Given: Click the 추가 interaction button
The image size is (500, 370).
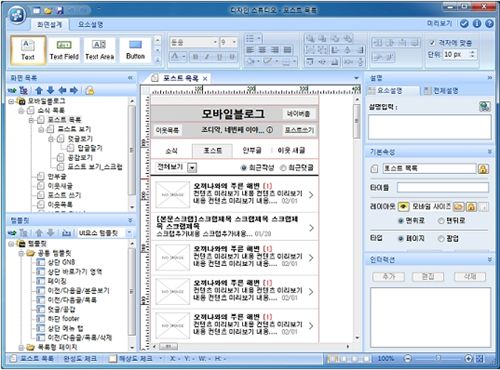Looking at the screenshot, I should (x=388, y=276).
